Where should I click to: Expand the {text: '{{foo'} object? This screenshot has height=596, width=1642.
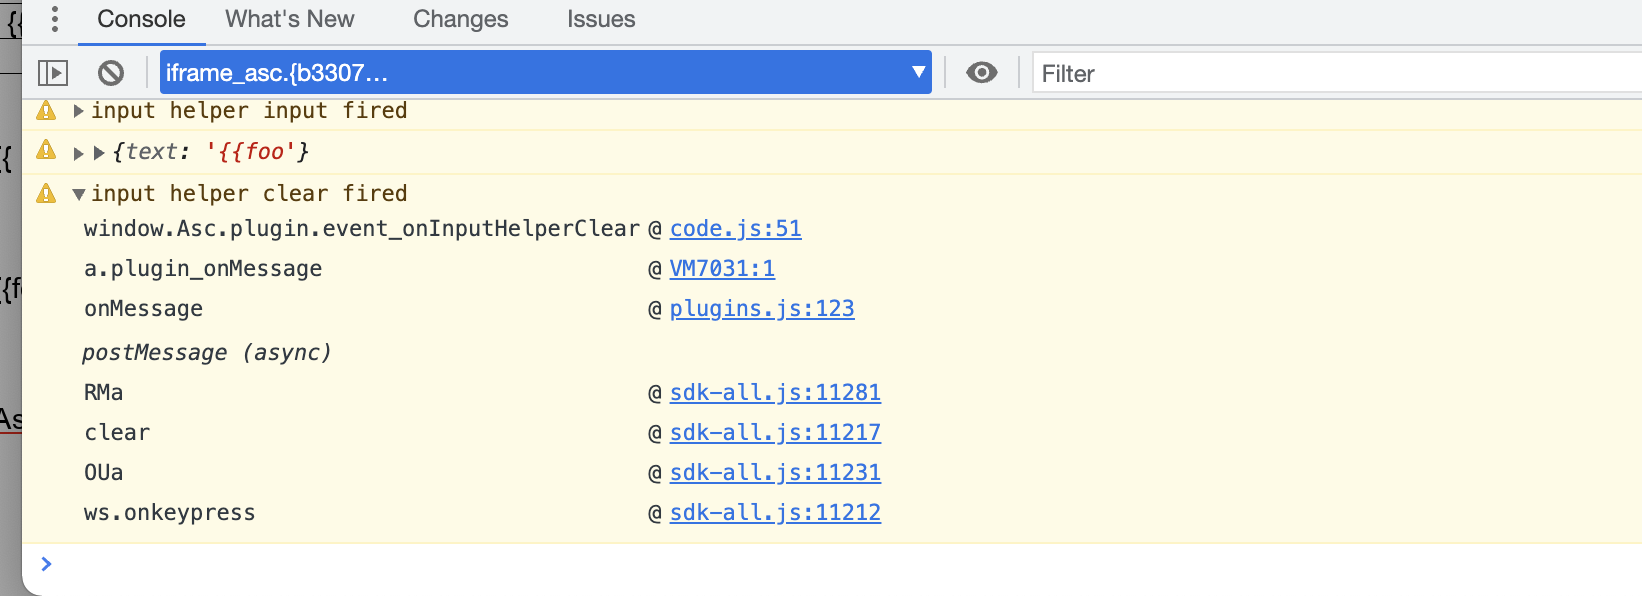point(99,153)
